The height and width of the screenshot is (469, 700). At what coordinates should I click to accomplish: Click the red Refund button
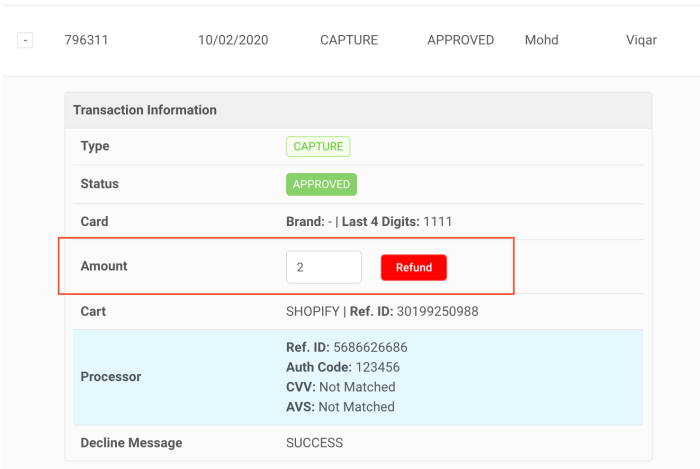[x=413, y=267]
